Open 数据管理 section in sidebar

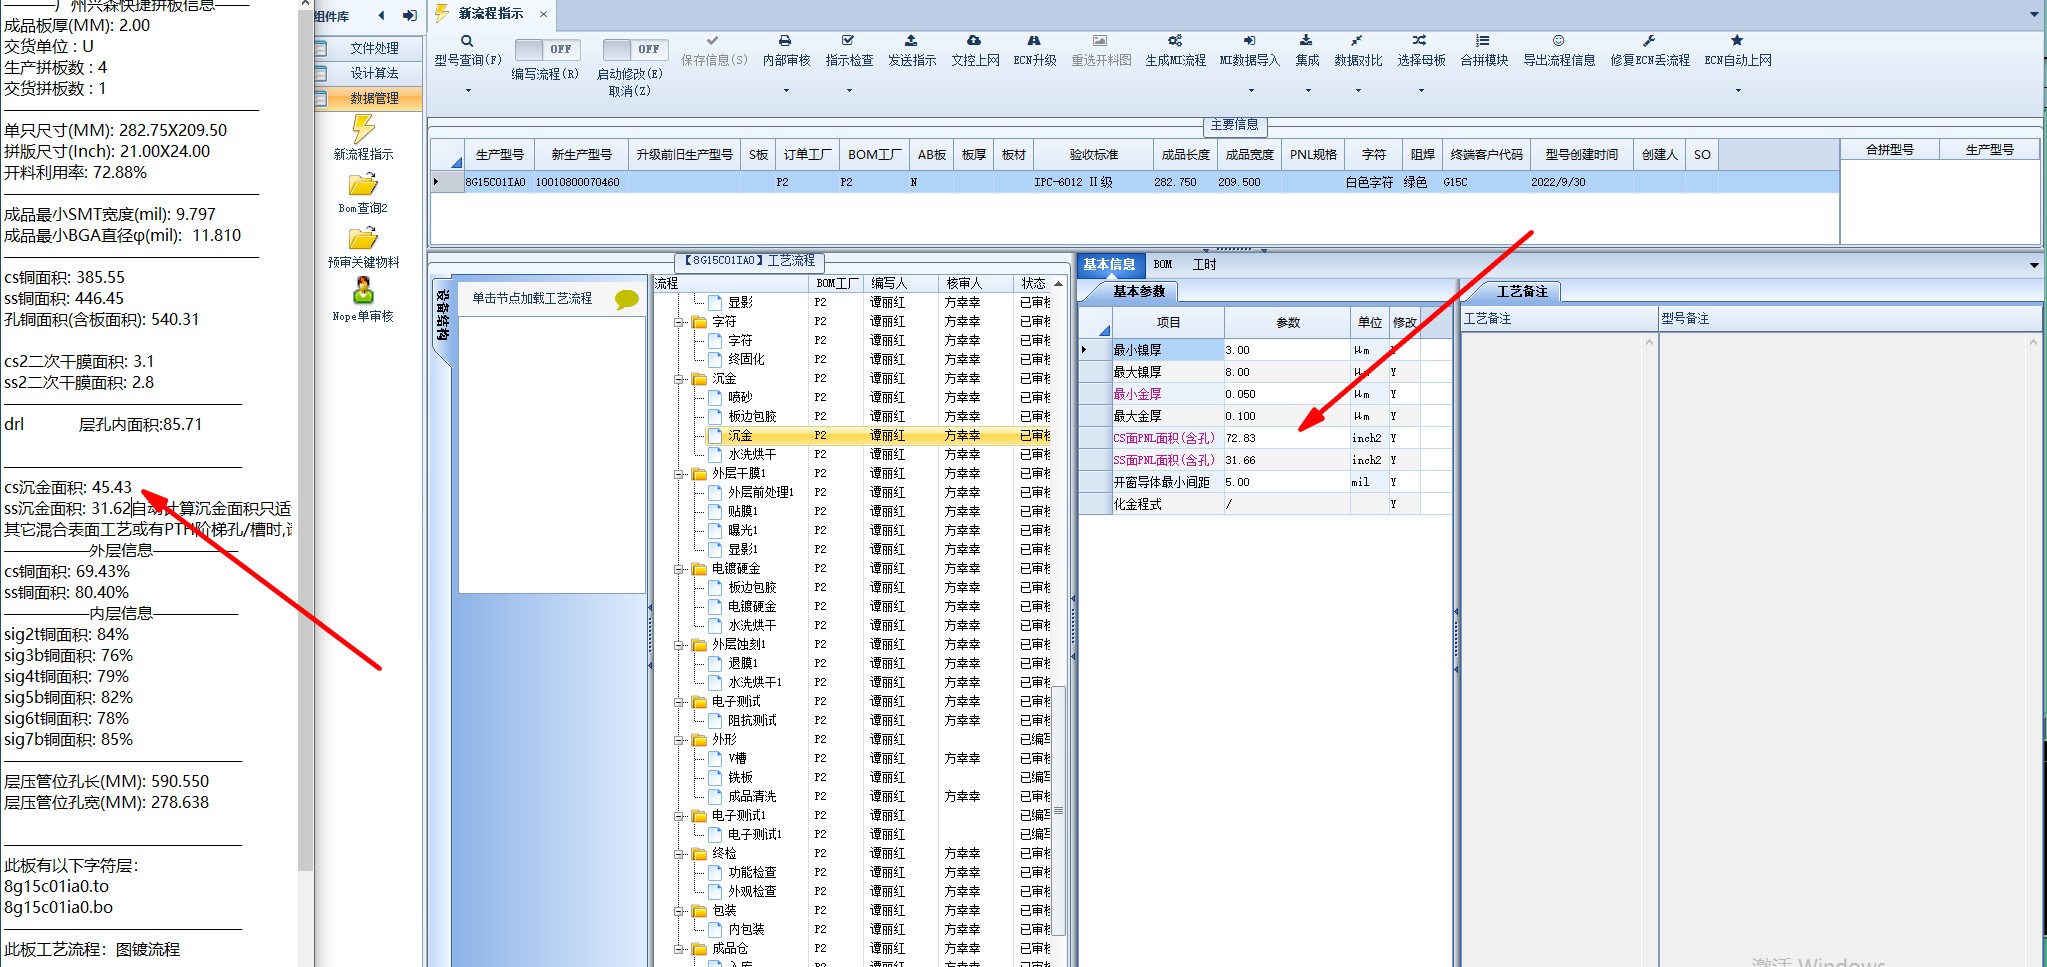[368, 98]
